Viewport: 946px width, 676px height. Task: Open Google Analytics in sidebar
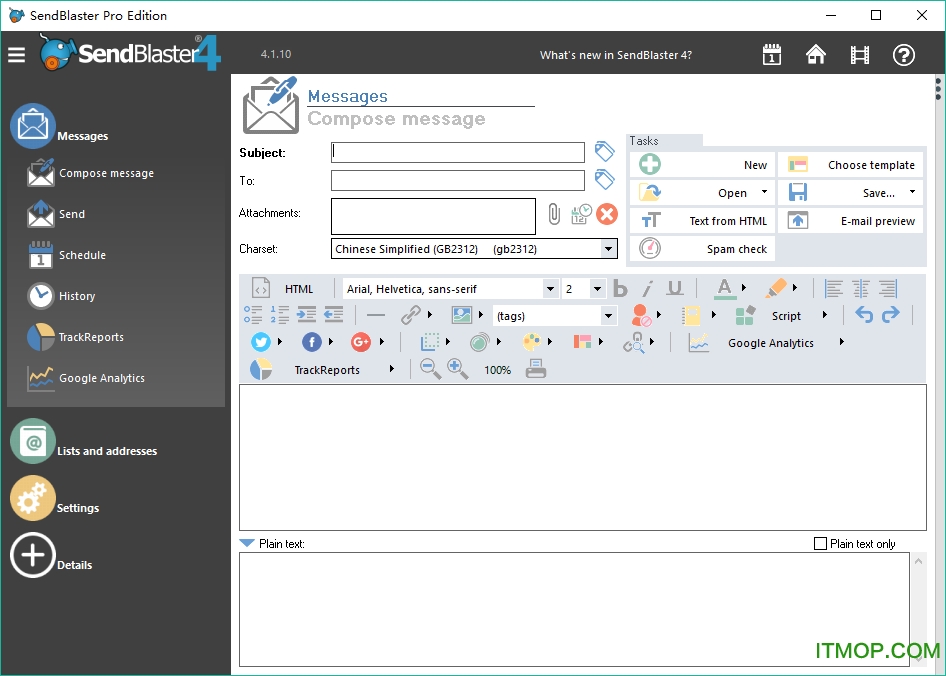coord(86,378)
